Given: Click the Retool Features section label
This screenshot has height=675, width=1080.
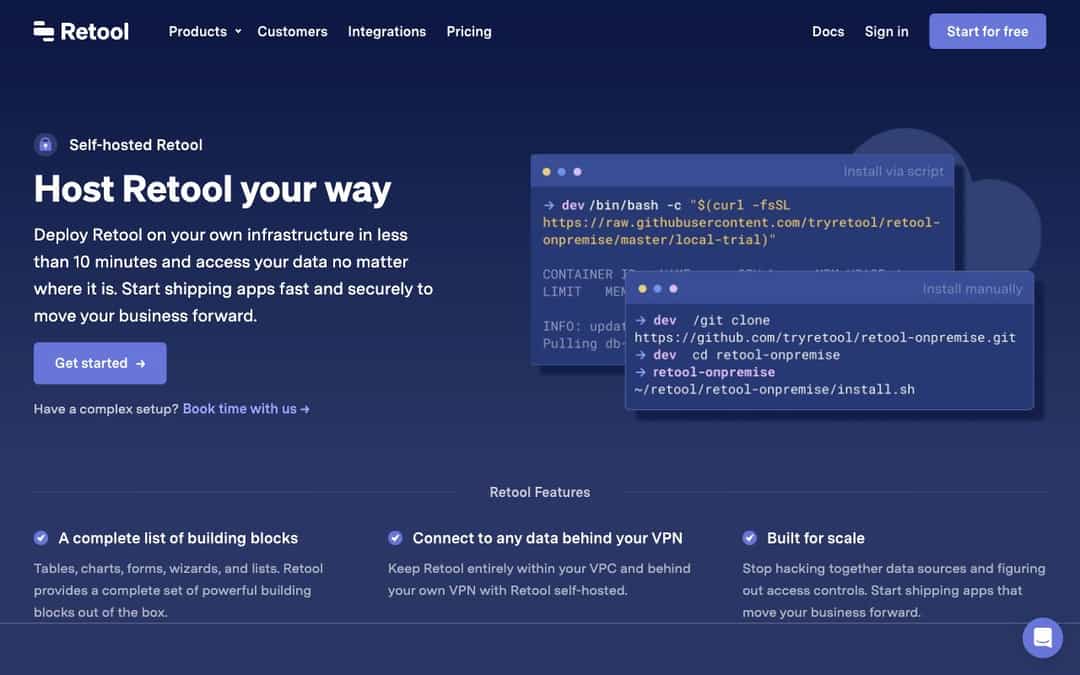Looking at the screenshot, I should point(539,492).
